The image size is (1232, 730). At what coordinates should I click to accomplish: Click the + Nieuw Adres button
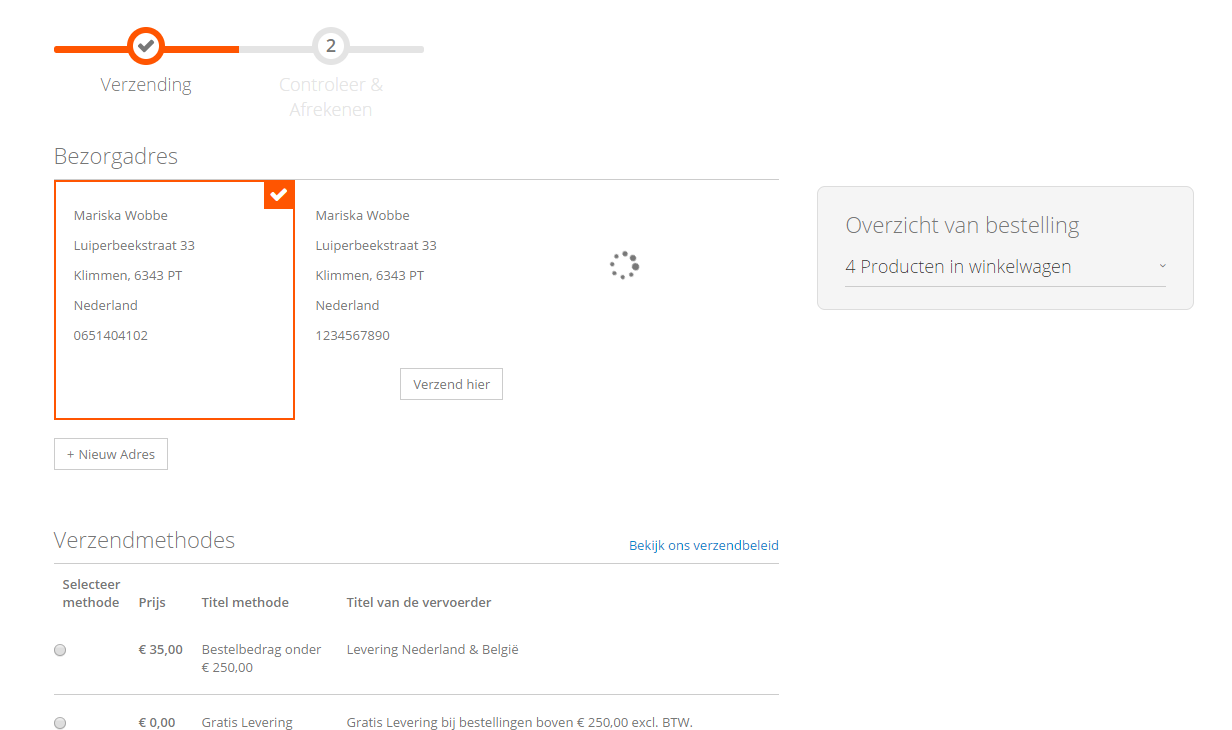pos(110,453)
